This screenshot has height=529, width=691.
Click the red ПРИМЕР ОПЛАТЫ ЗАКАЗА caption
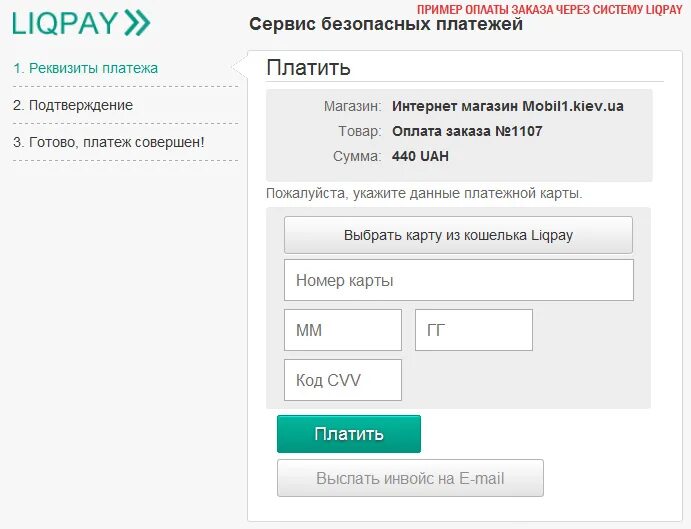click(x=550, y=9)
